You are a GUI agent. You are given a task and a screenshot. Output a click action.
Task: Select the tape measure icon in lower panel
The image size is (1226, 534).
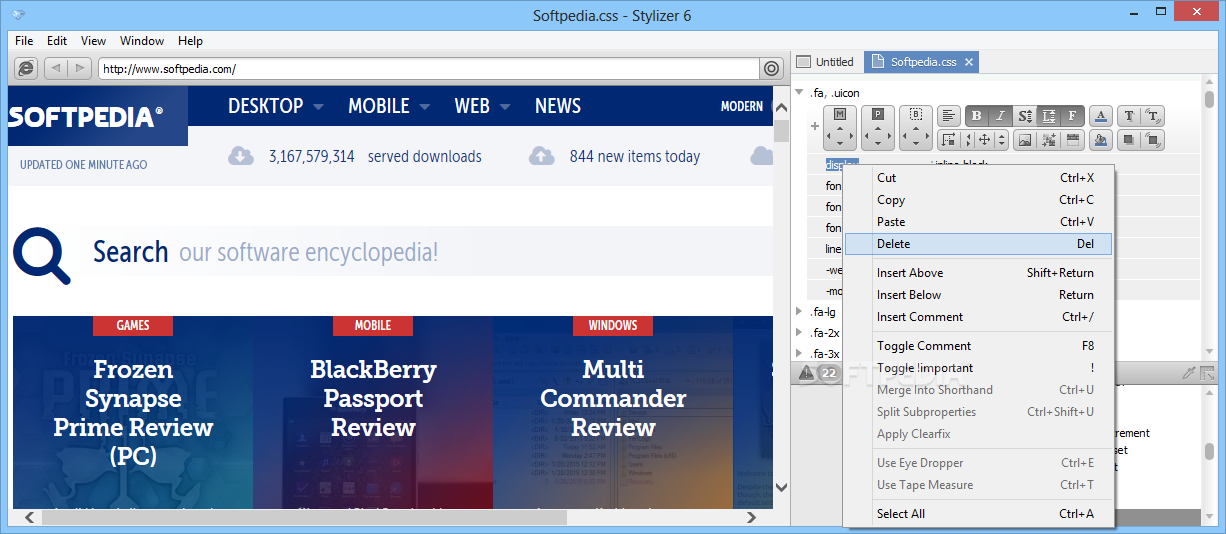(1208, 373)
